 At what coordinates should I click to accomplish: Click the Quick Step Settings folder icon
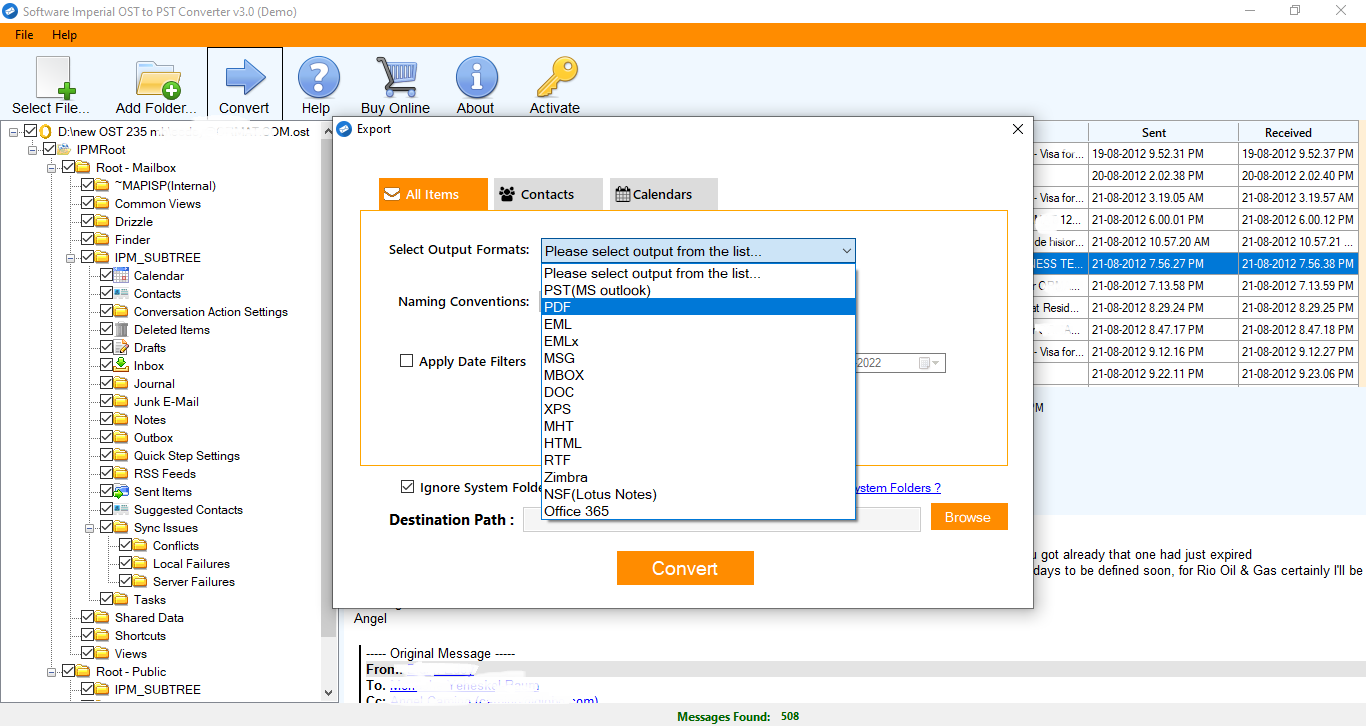(121, 456)
